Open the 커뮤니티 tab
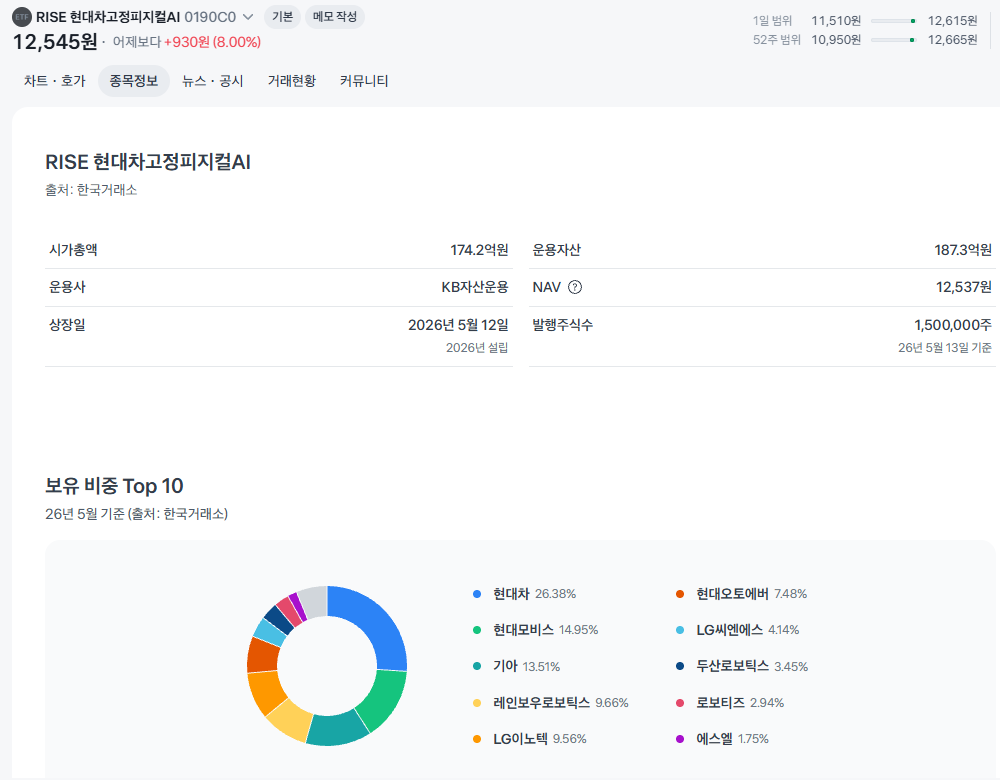This screenshot has height=780, width=1000. point(364,81)
